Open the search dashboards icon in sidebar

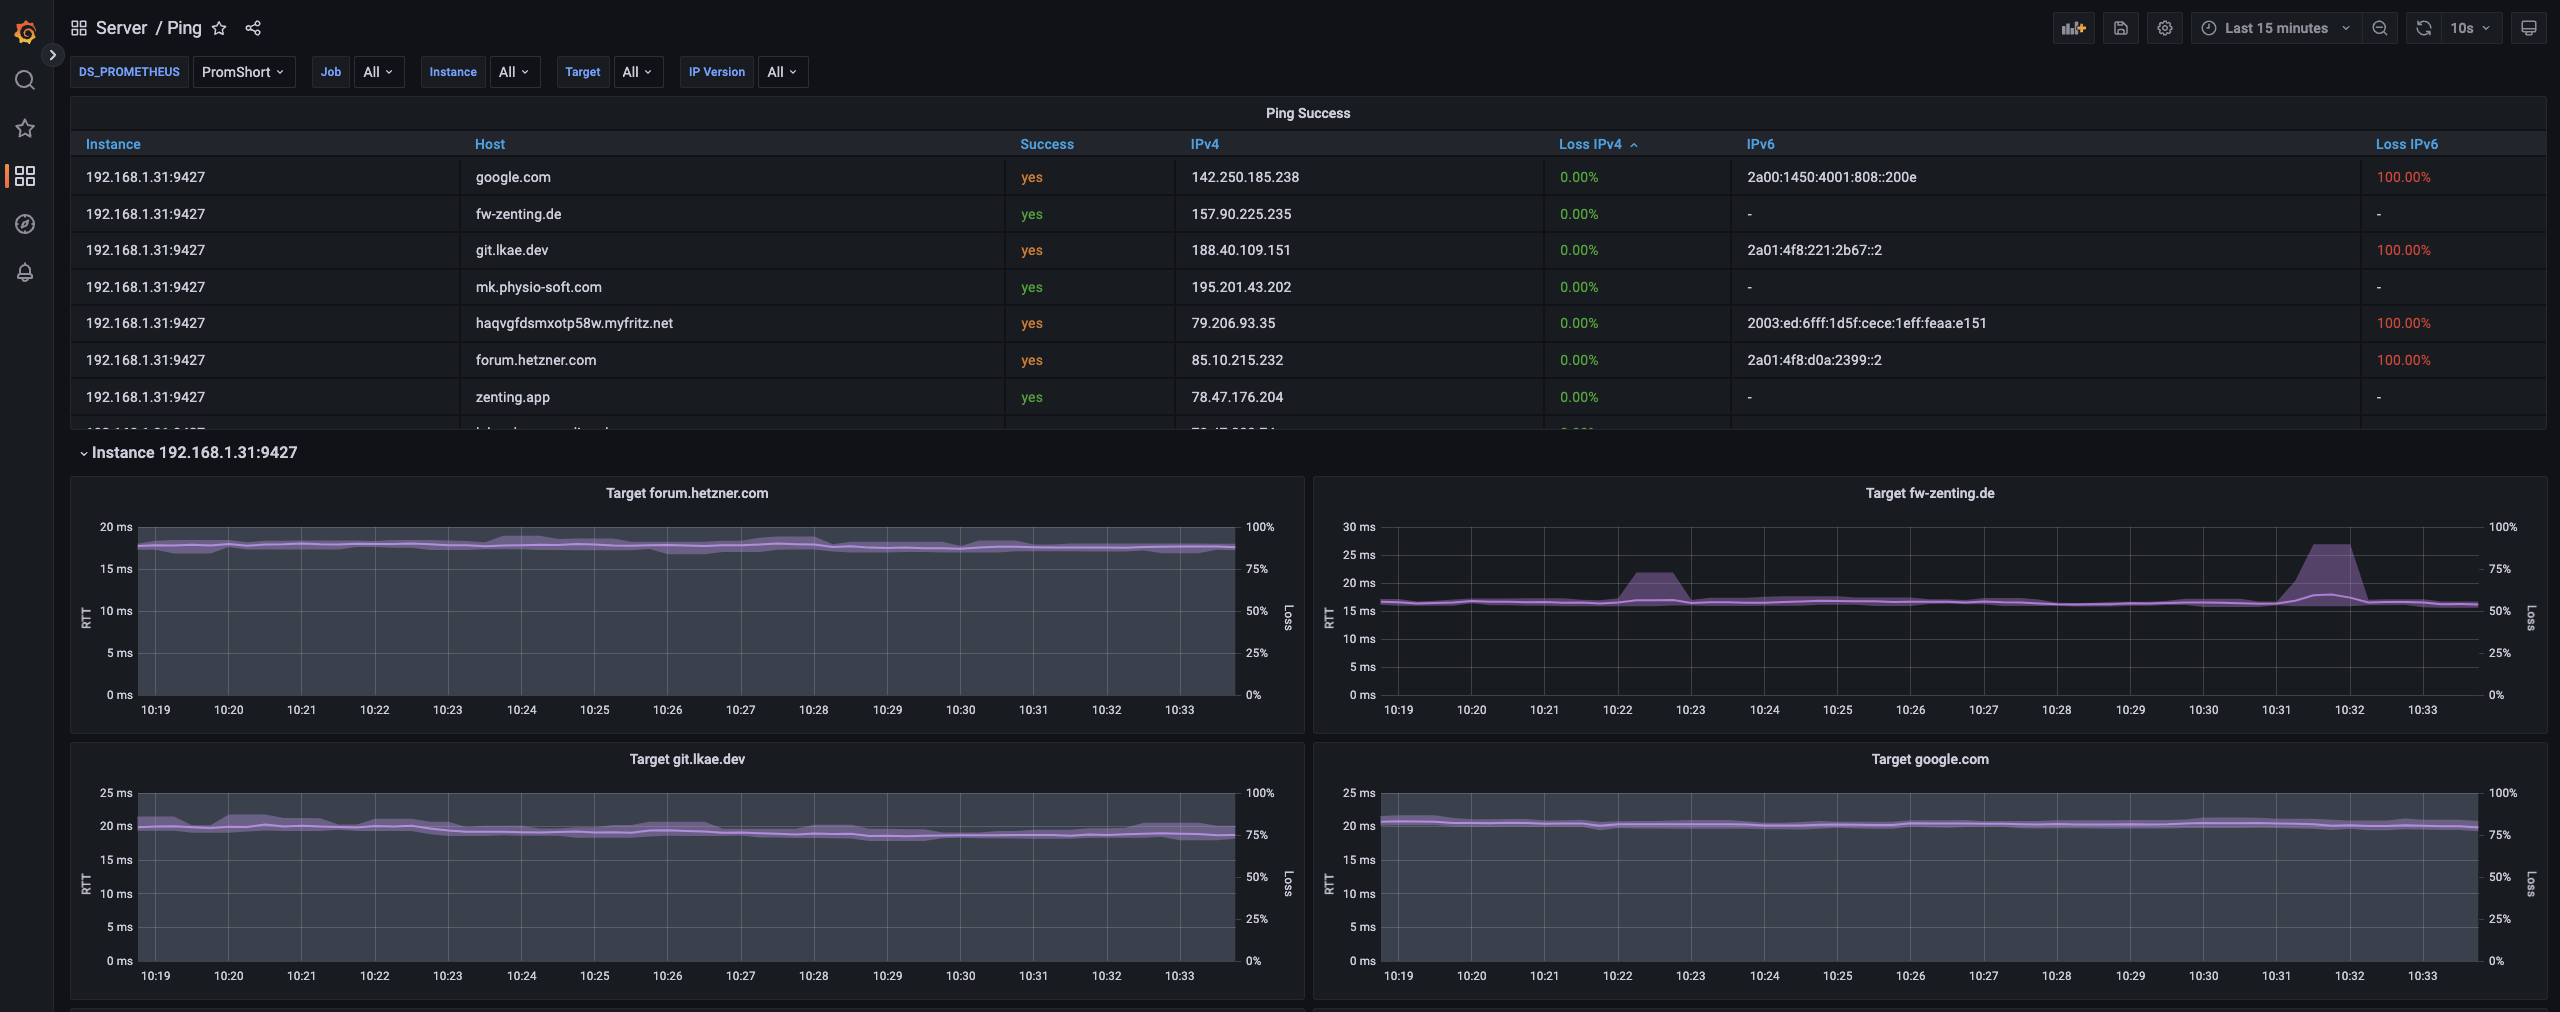click(x=25, y=80)
